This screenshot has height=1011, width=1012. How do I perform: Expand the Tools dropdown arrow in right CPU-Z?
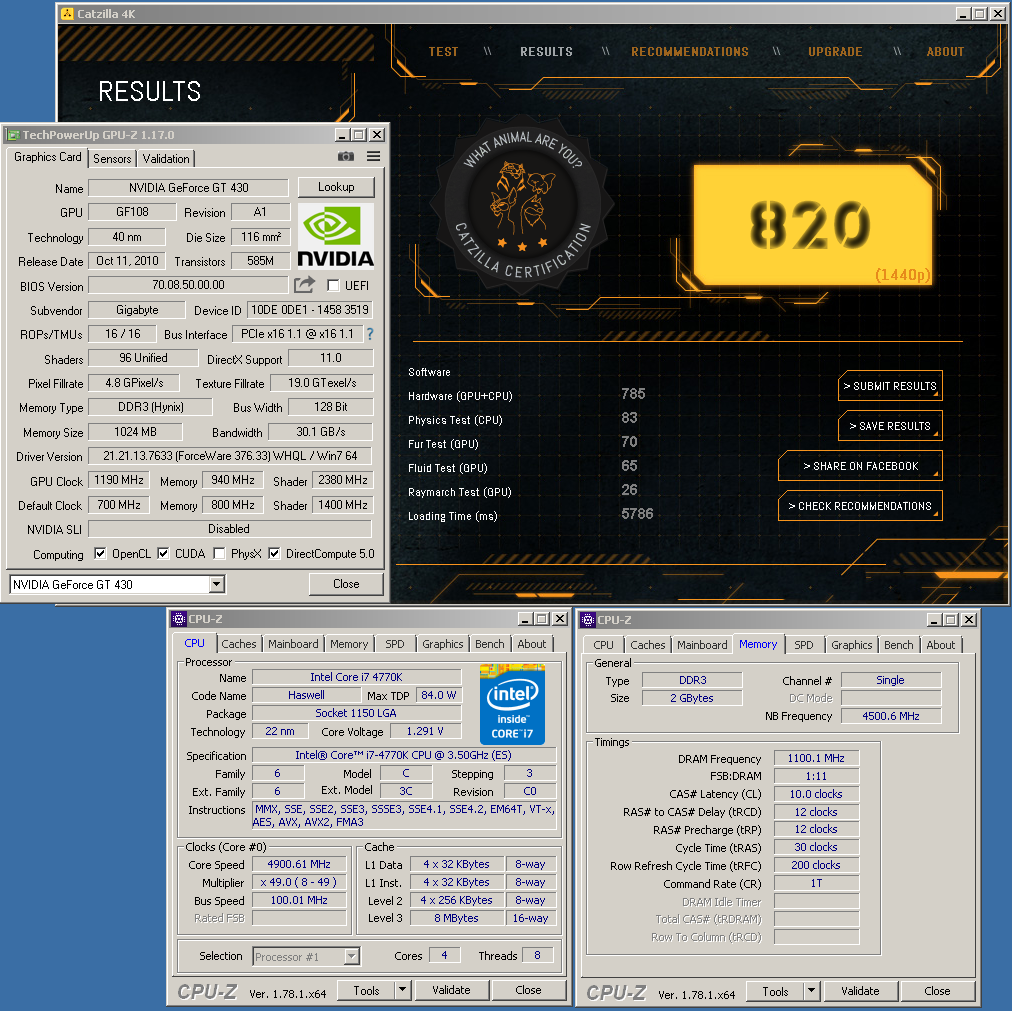point(811,991)
